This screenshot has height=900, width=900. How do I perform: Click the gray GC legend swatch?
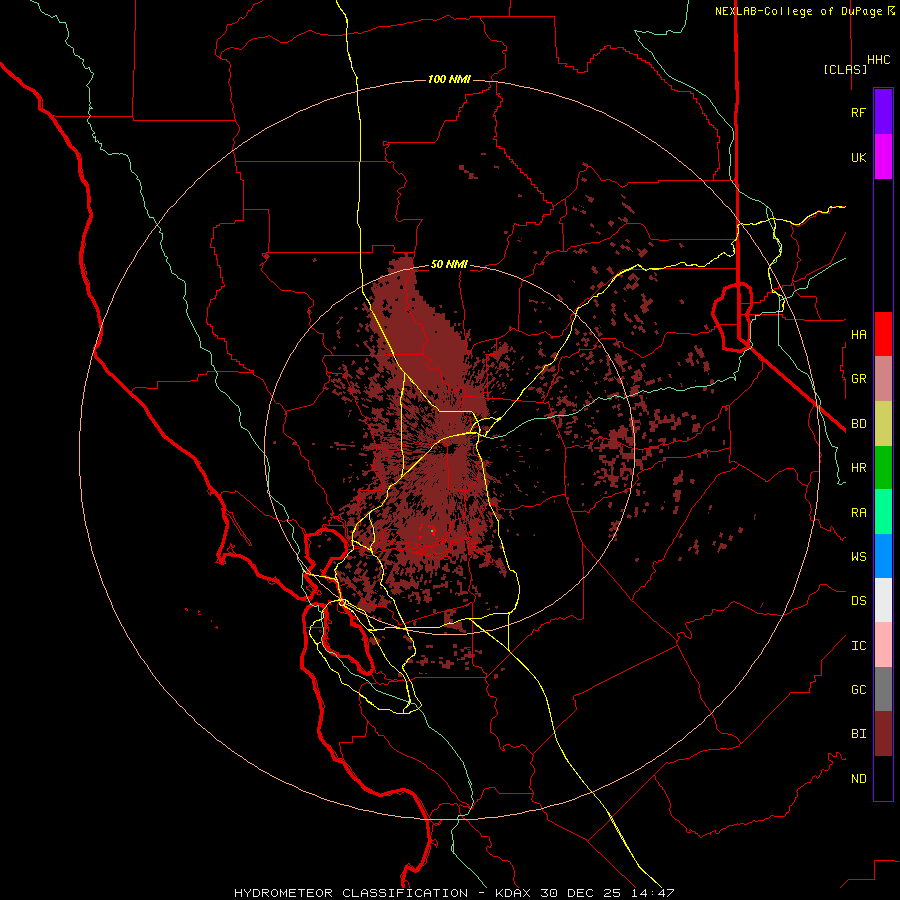883,689
